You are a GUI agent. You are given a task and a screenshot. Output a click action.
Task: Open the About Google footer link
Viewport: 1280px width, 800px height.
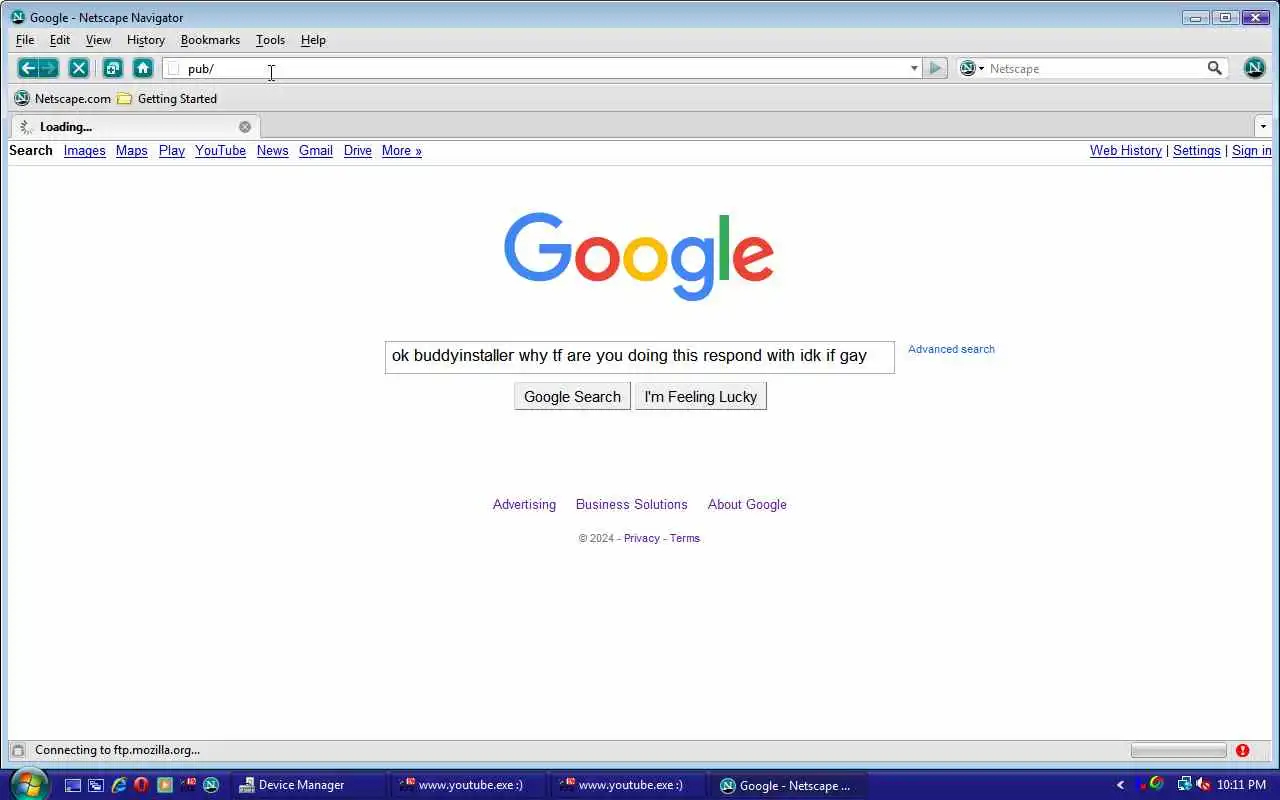pyautogui.click(x=747, y=504)
